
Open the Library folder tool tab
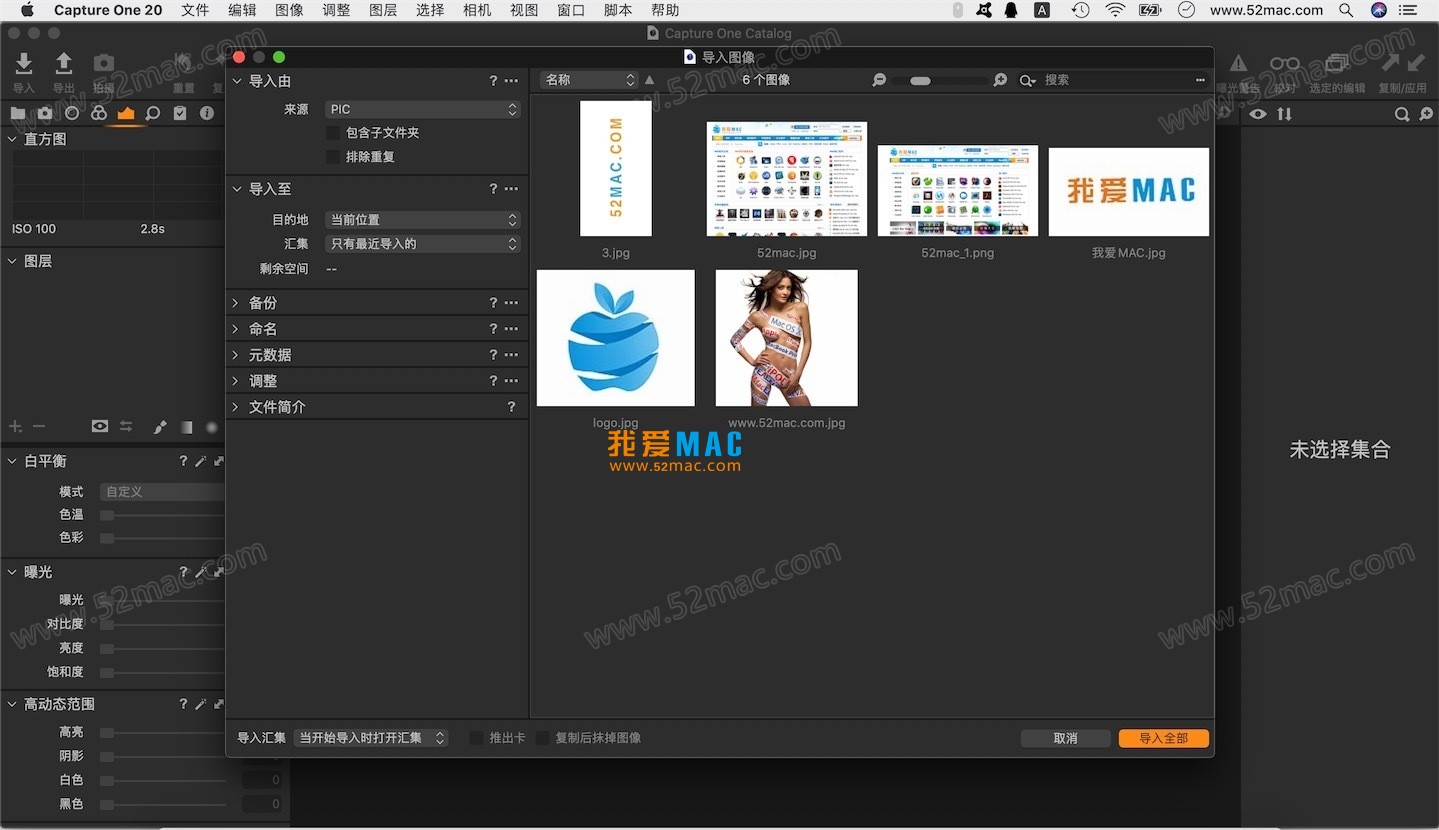tap(18, 113)
